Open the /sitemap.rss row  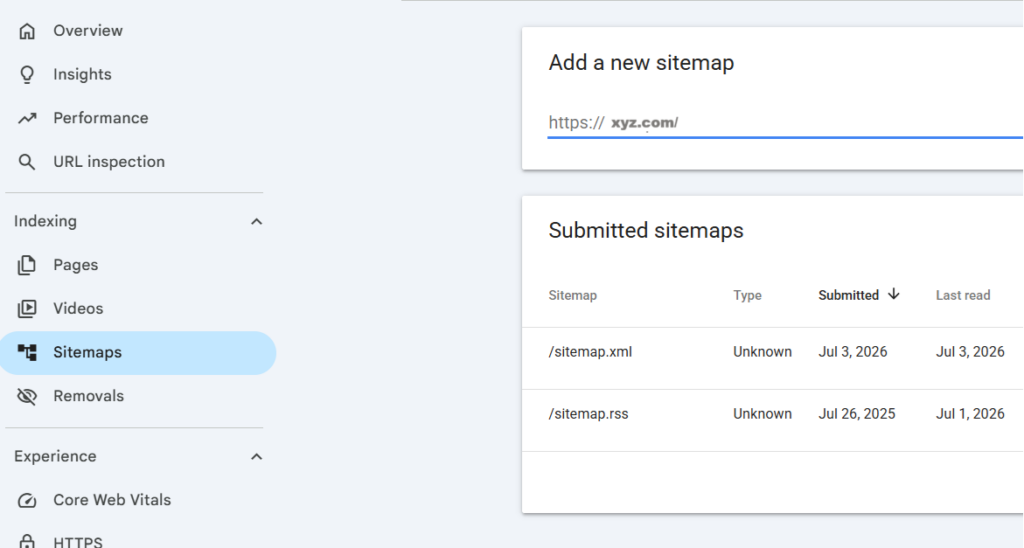point(773,421)
